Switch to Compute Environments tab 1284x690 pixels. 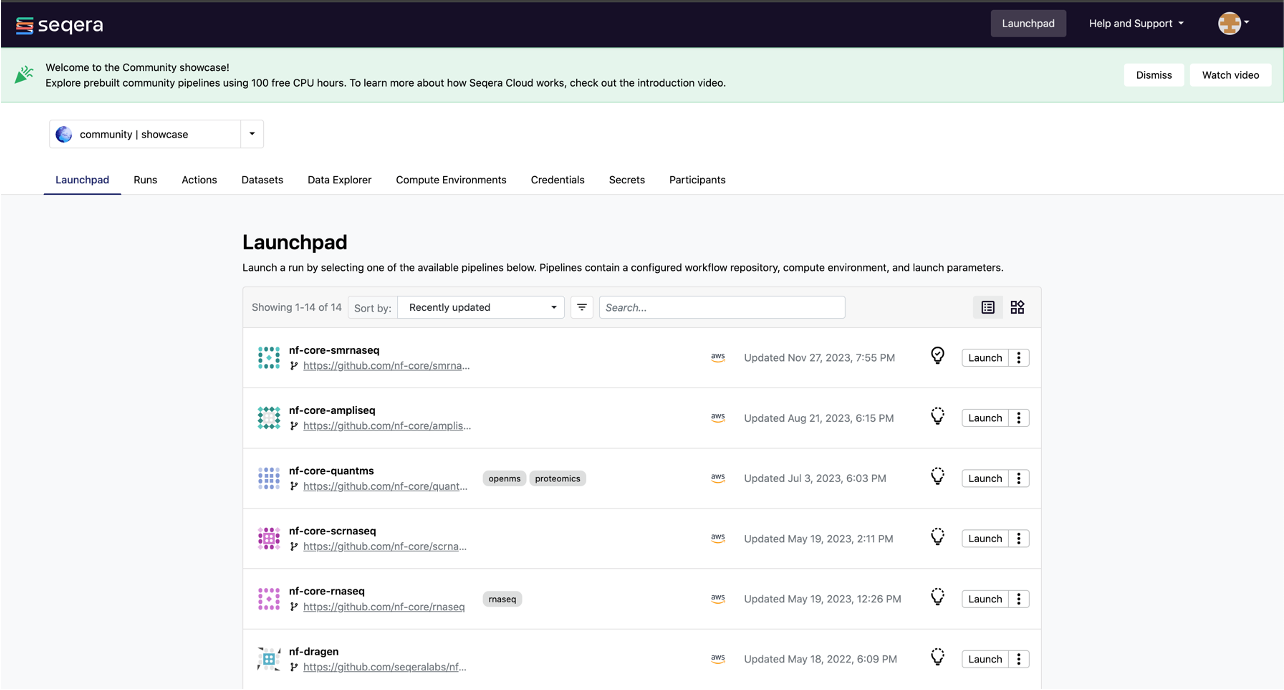pos(451,180)
